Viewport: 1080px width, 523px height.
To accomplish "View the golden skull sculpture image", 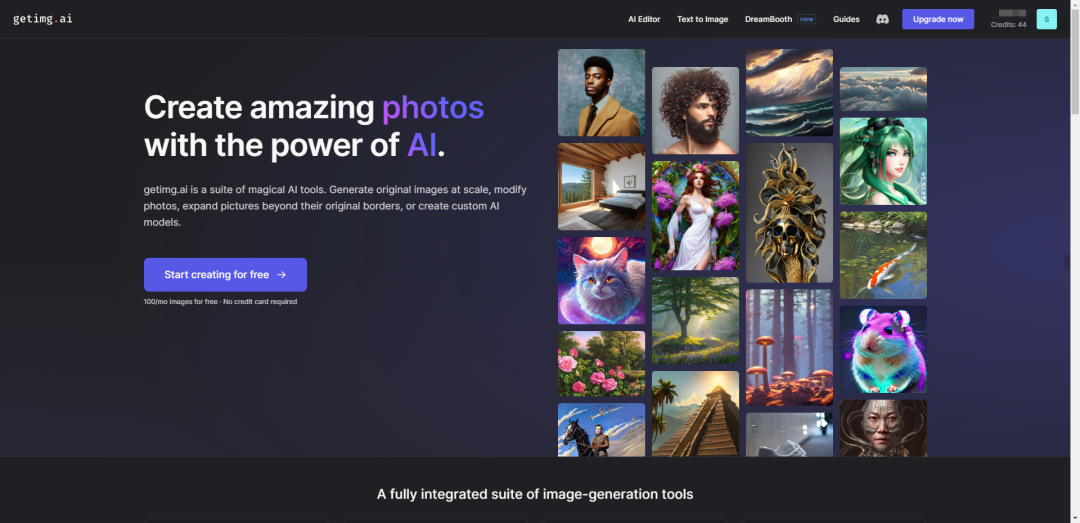I will click(789, 212).
